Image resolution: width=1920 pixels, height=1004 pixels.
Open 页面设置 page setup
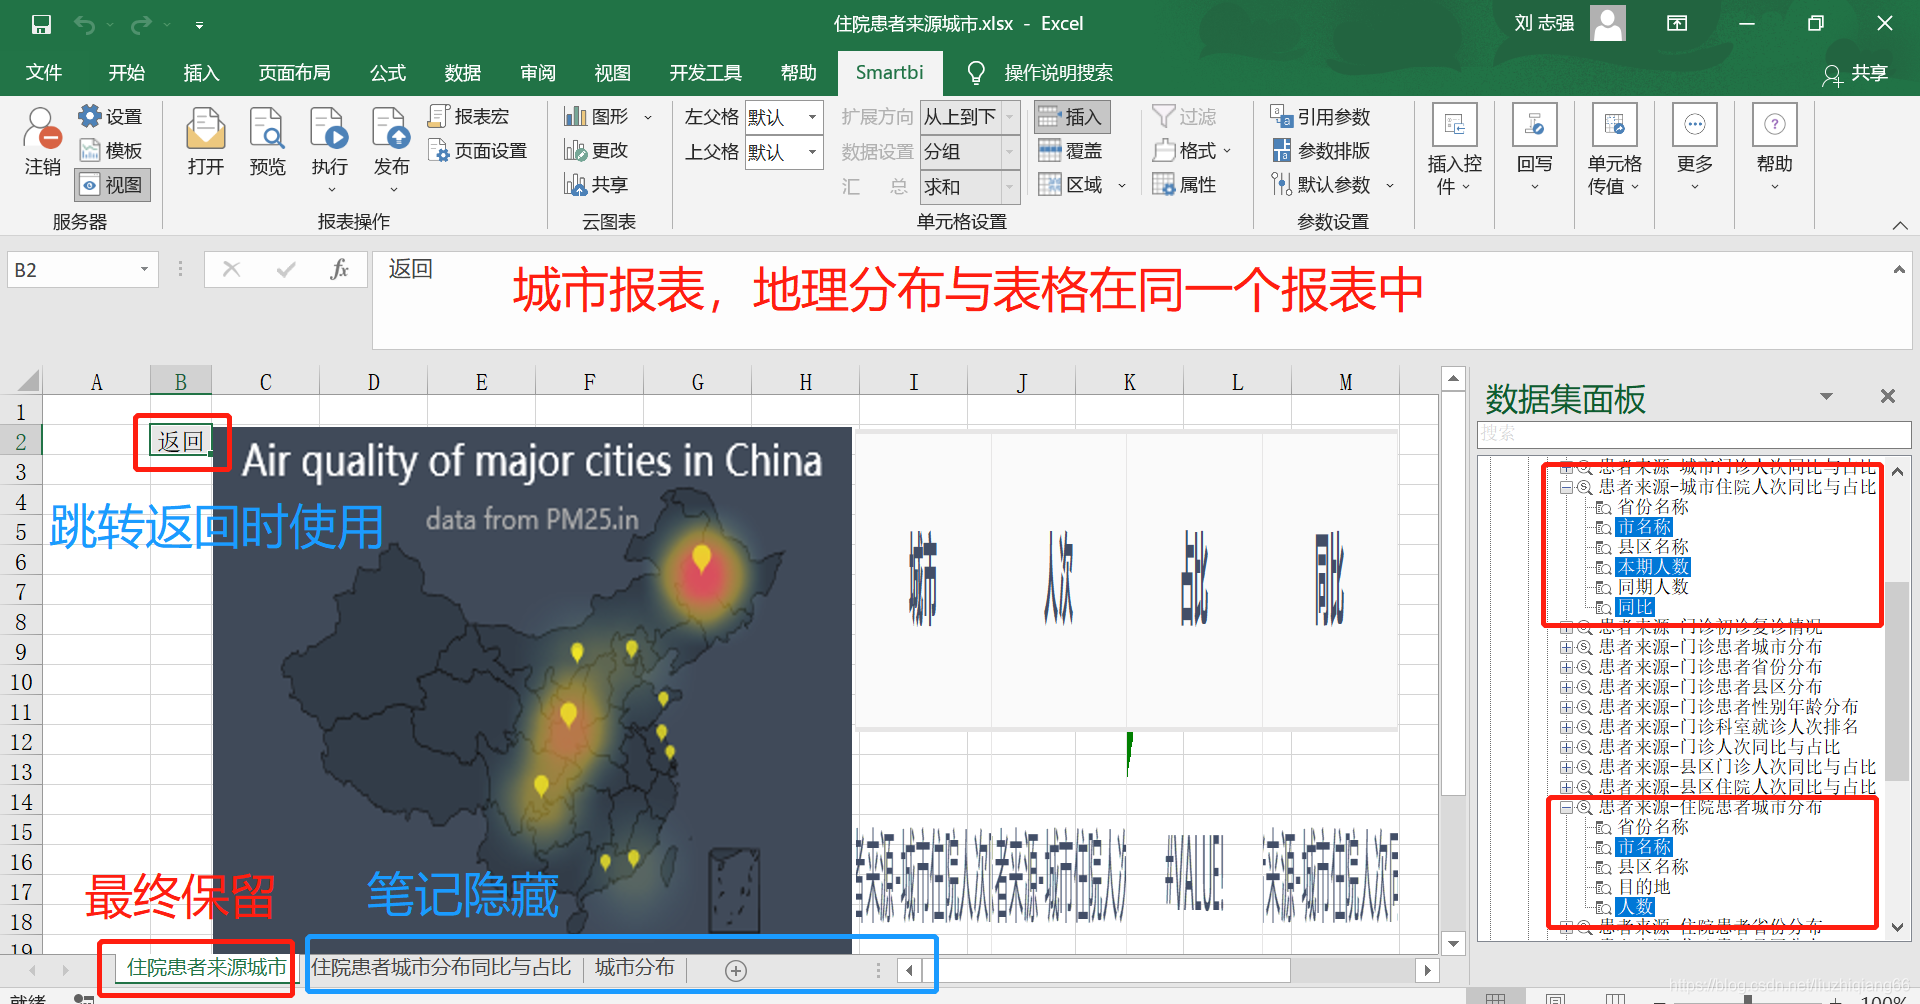[478, 151]
